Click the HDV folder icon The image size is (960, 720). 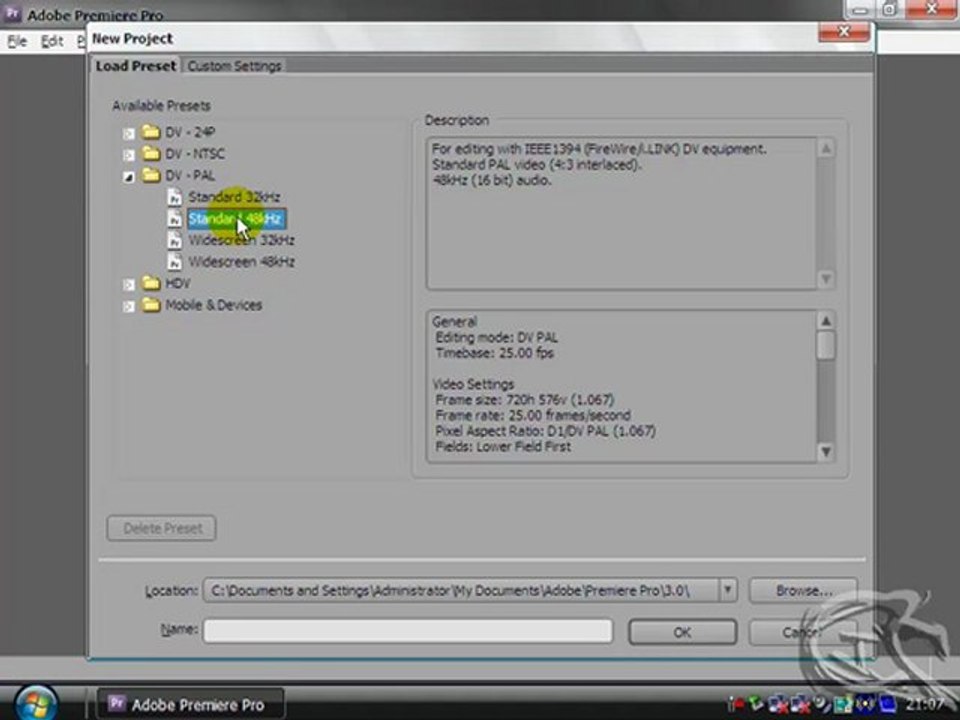coord(151,283)
